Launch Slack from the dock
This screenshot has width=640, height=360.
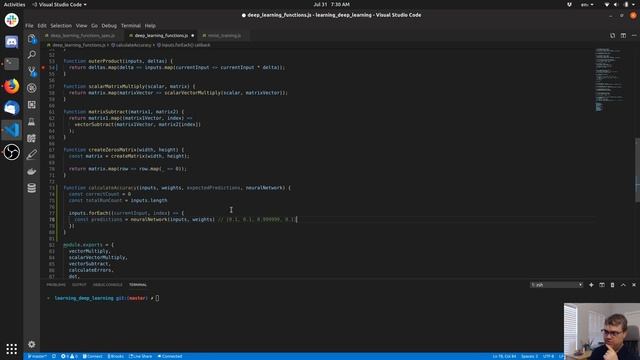(x=11, y=20)
